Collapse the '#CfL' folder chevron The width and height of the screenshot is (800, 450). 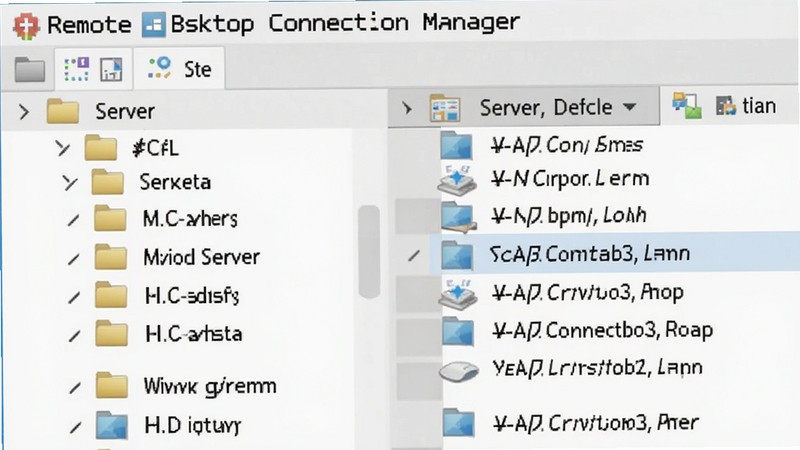63,148
